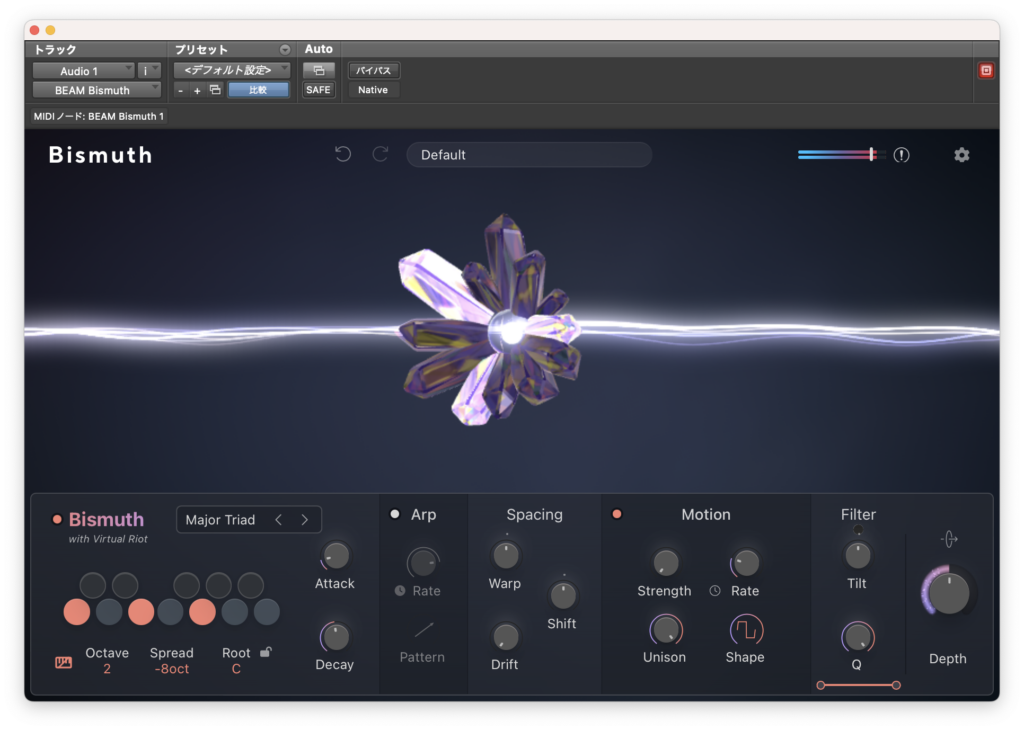Open the BEAM Bismuth plugin selector
The height and width of the screenshot is (730, 1024).
[97, 90]
